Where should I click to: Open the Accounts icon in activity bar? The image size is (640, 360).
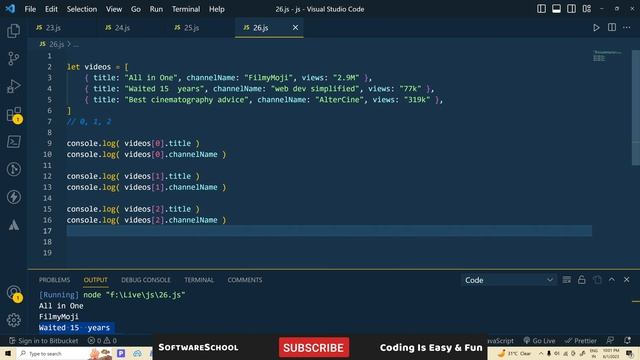point(14,293)
